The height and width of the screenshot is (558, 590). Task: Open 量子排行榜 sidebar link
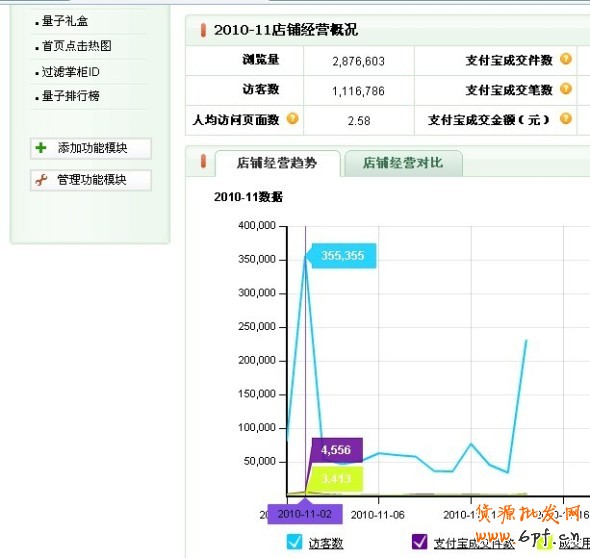click(x=71, y=96)
